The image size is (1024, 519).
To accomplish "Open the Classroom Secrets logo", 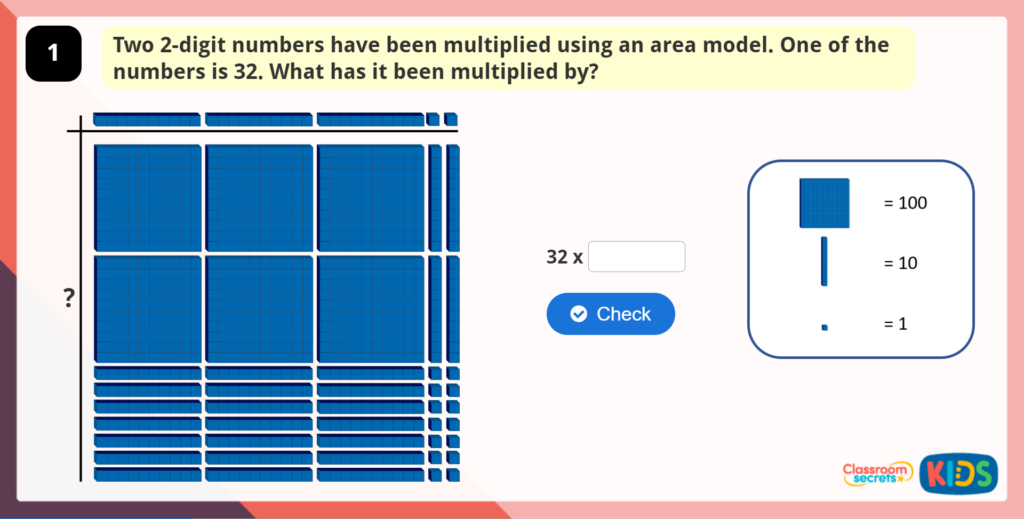I will tap(877, 473).
